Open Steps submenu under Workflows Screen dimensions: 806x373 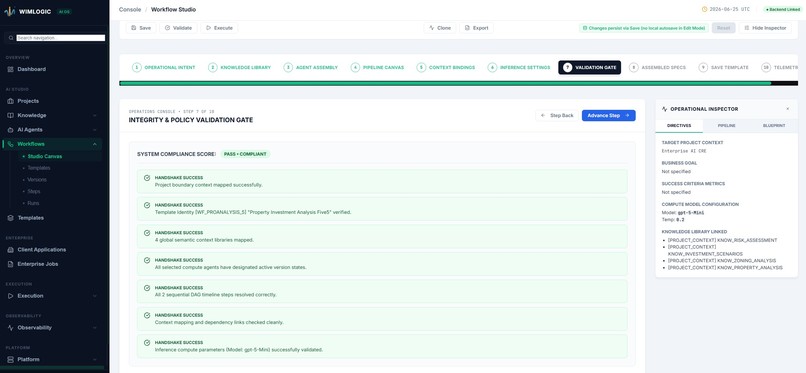(34, 191)
